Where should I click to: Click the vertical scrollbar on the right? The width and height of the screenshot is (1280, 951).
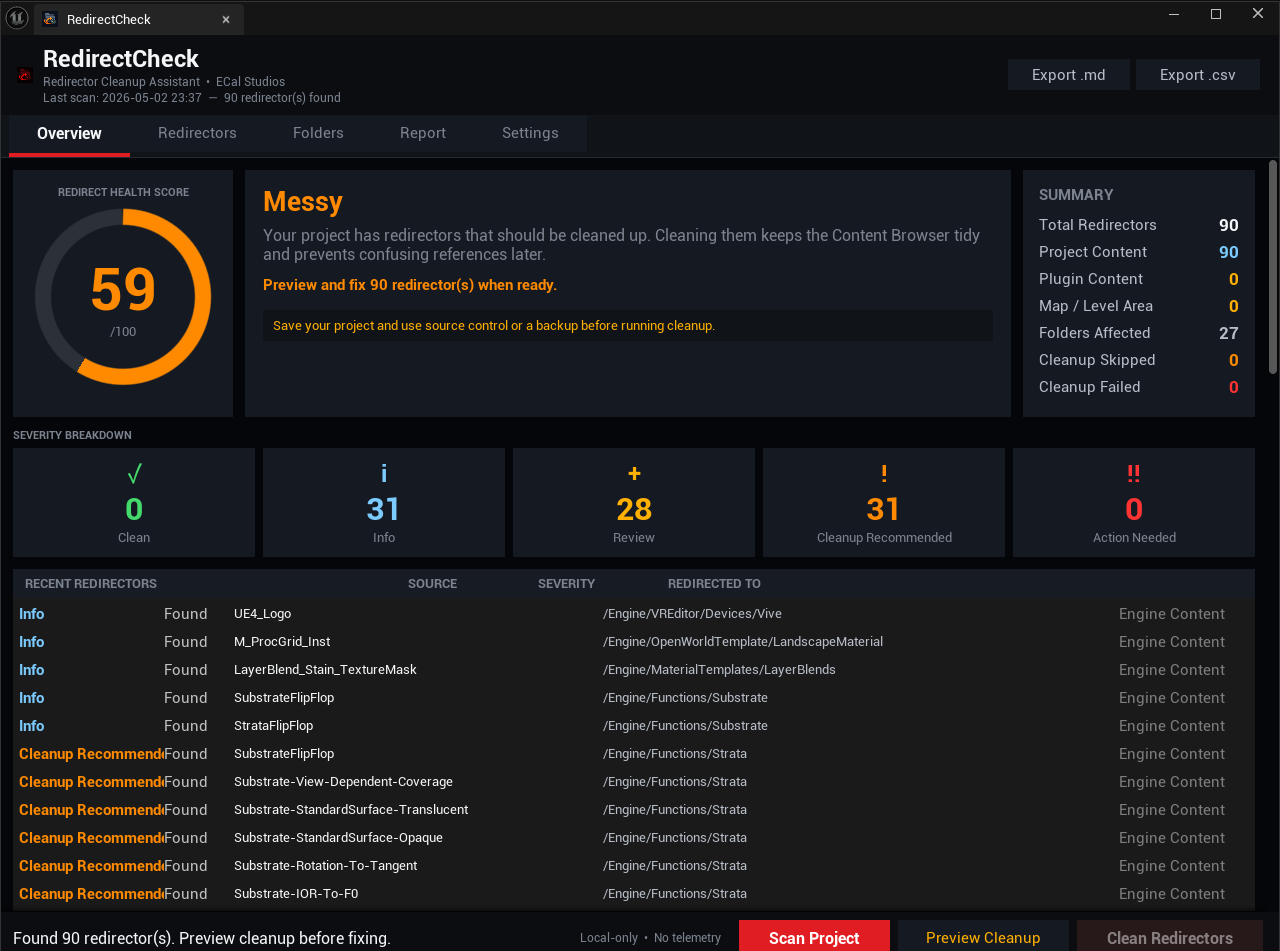(x=1272, y=267)
